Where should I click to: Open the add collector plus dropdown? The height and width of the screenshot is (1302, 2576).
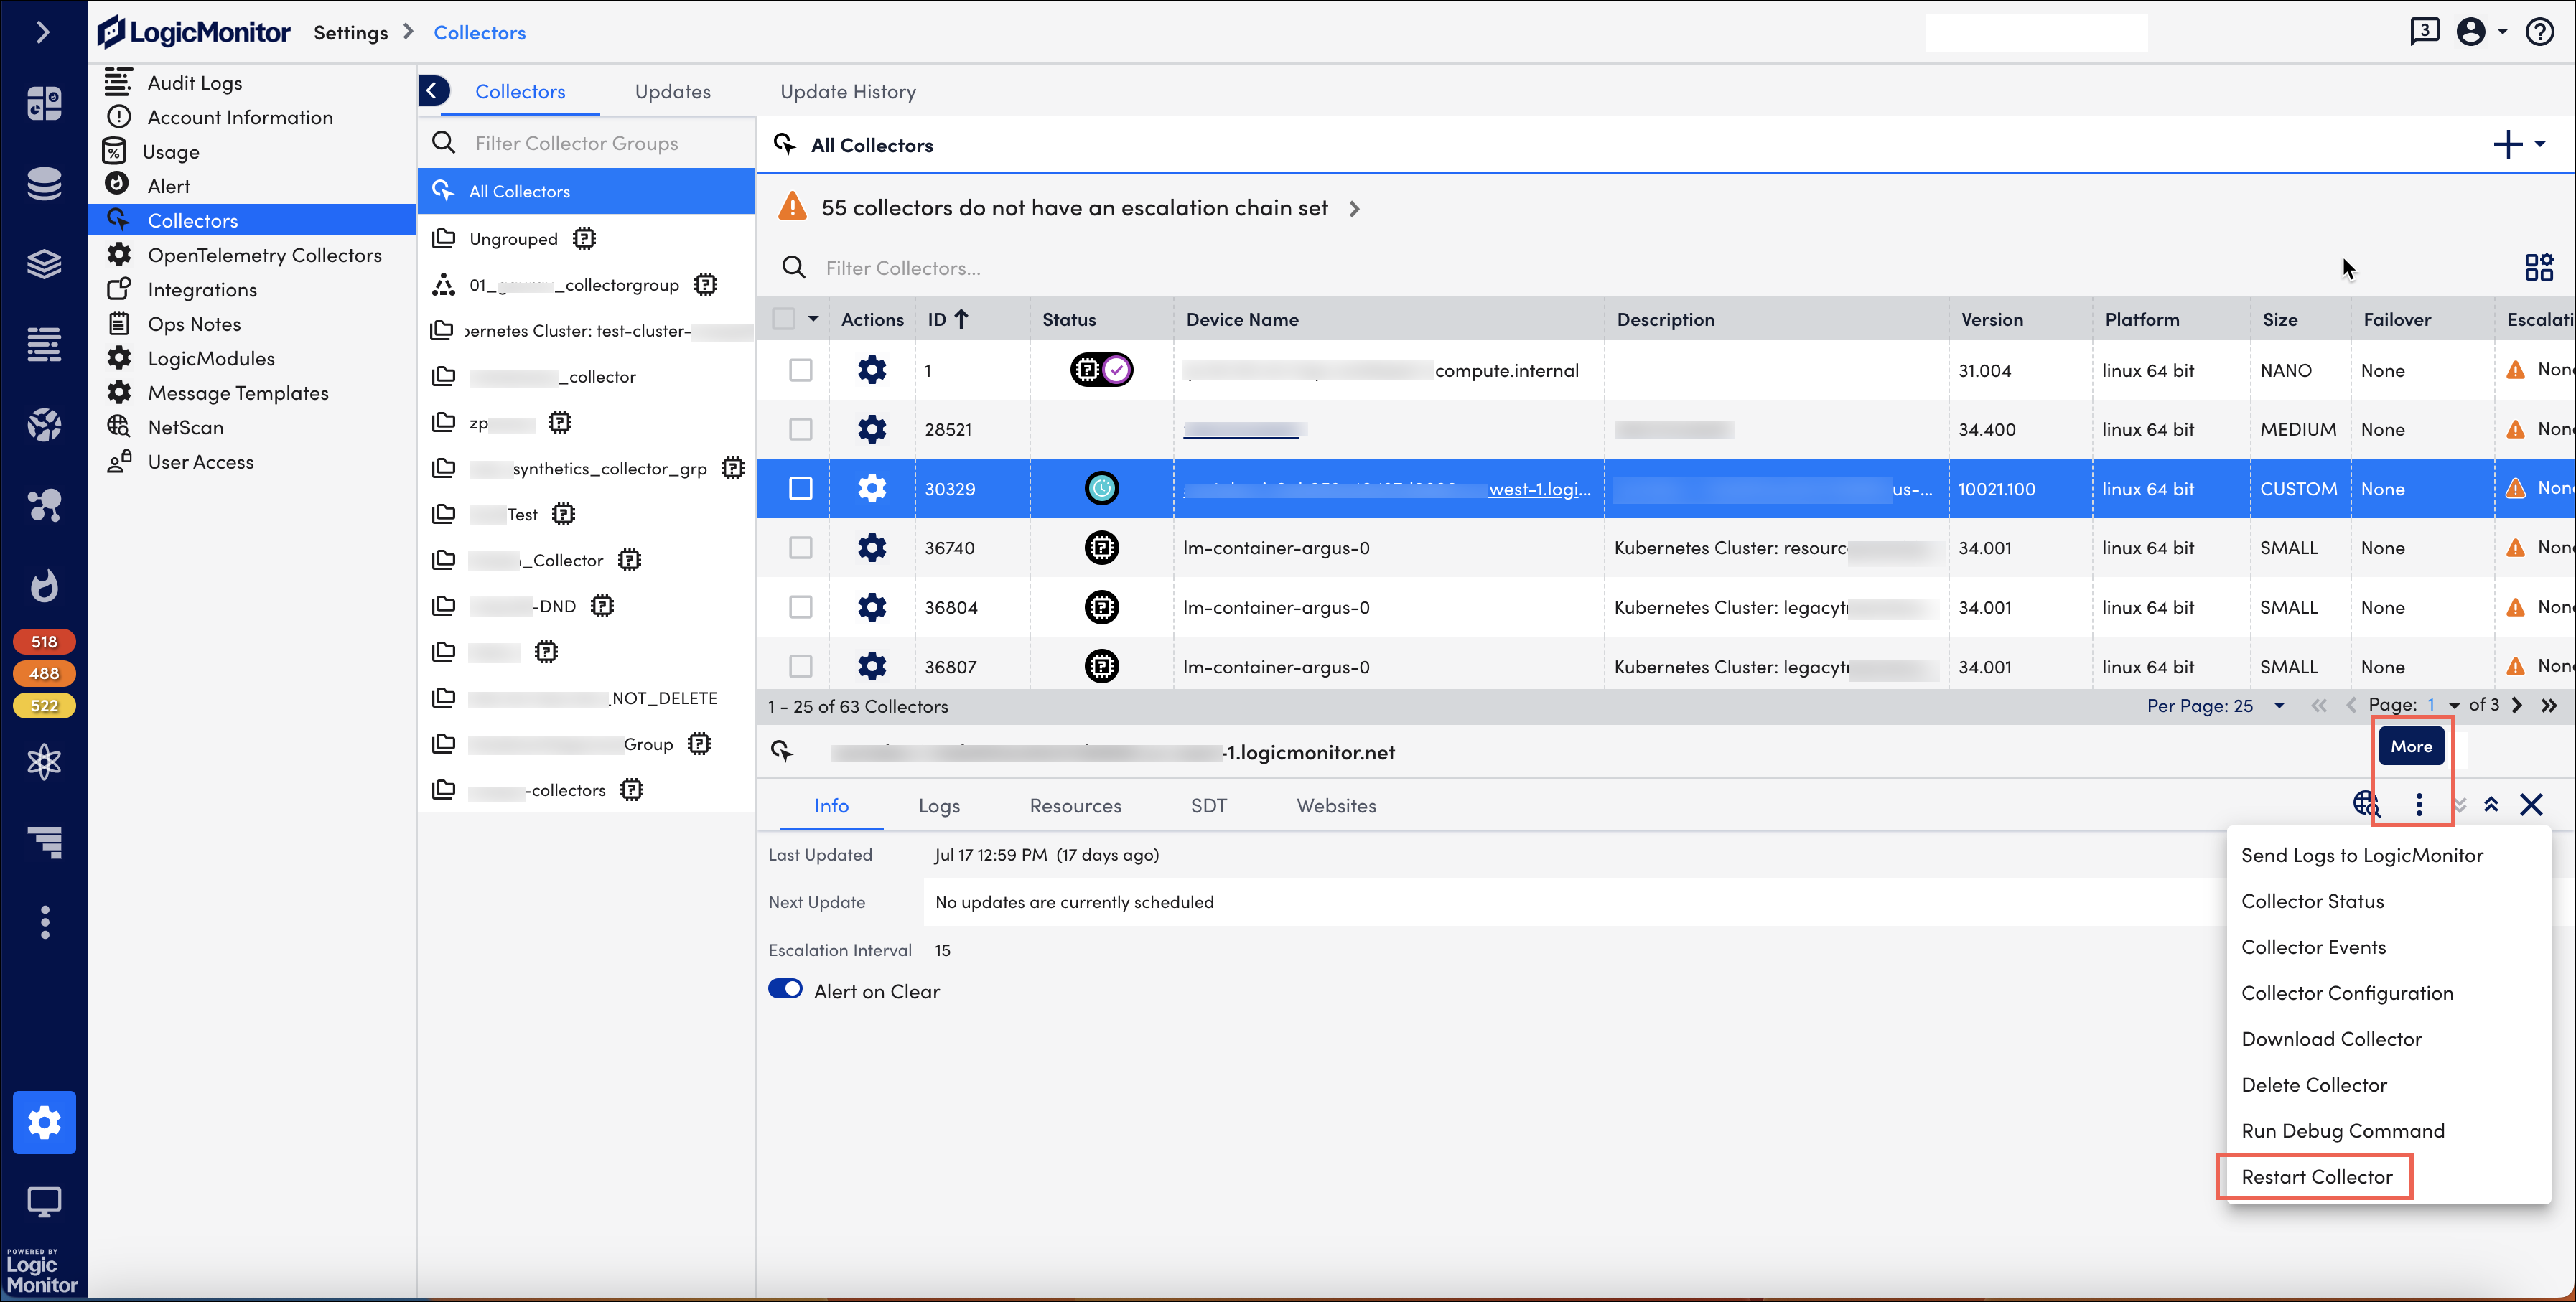tap(2519, 145)
